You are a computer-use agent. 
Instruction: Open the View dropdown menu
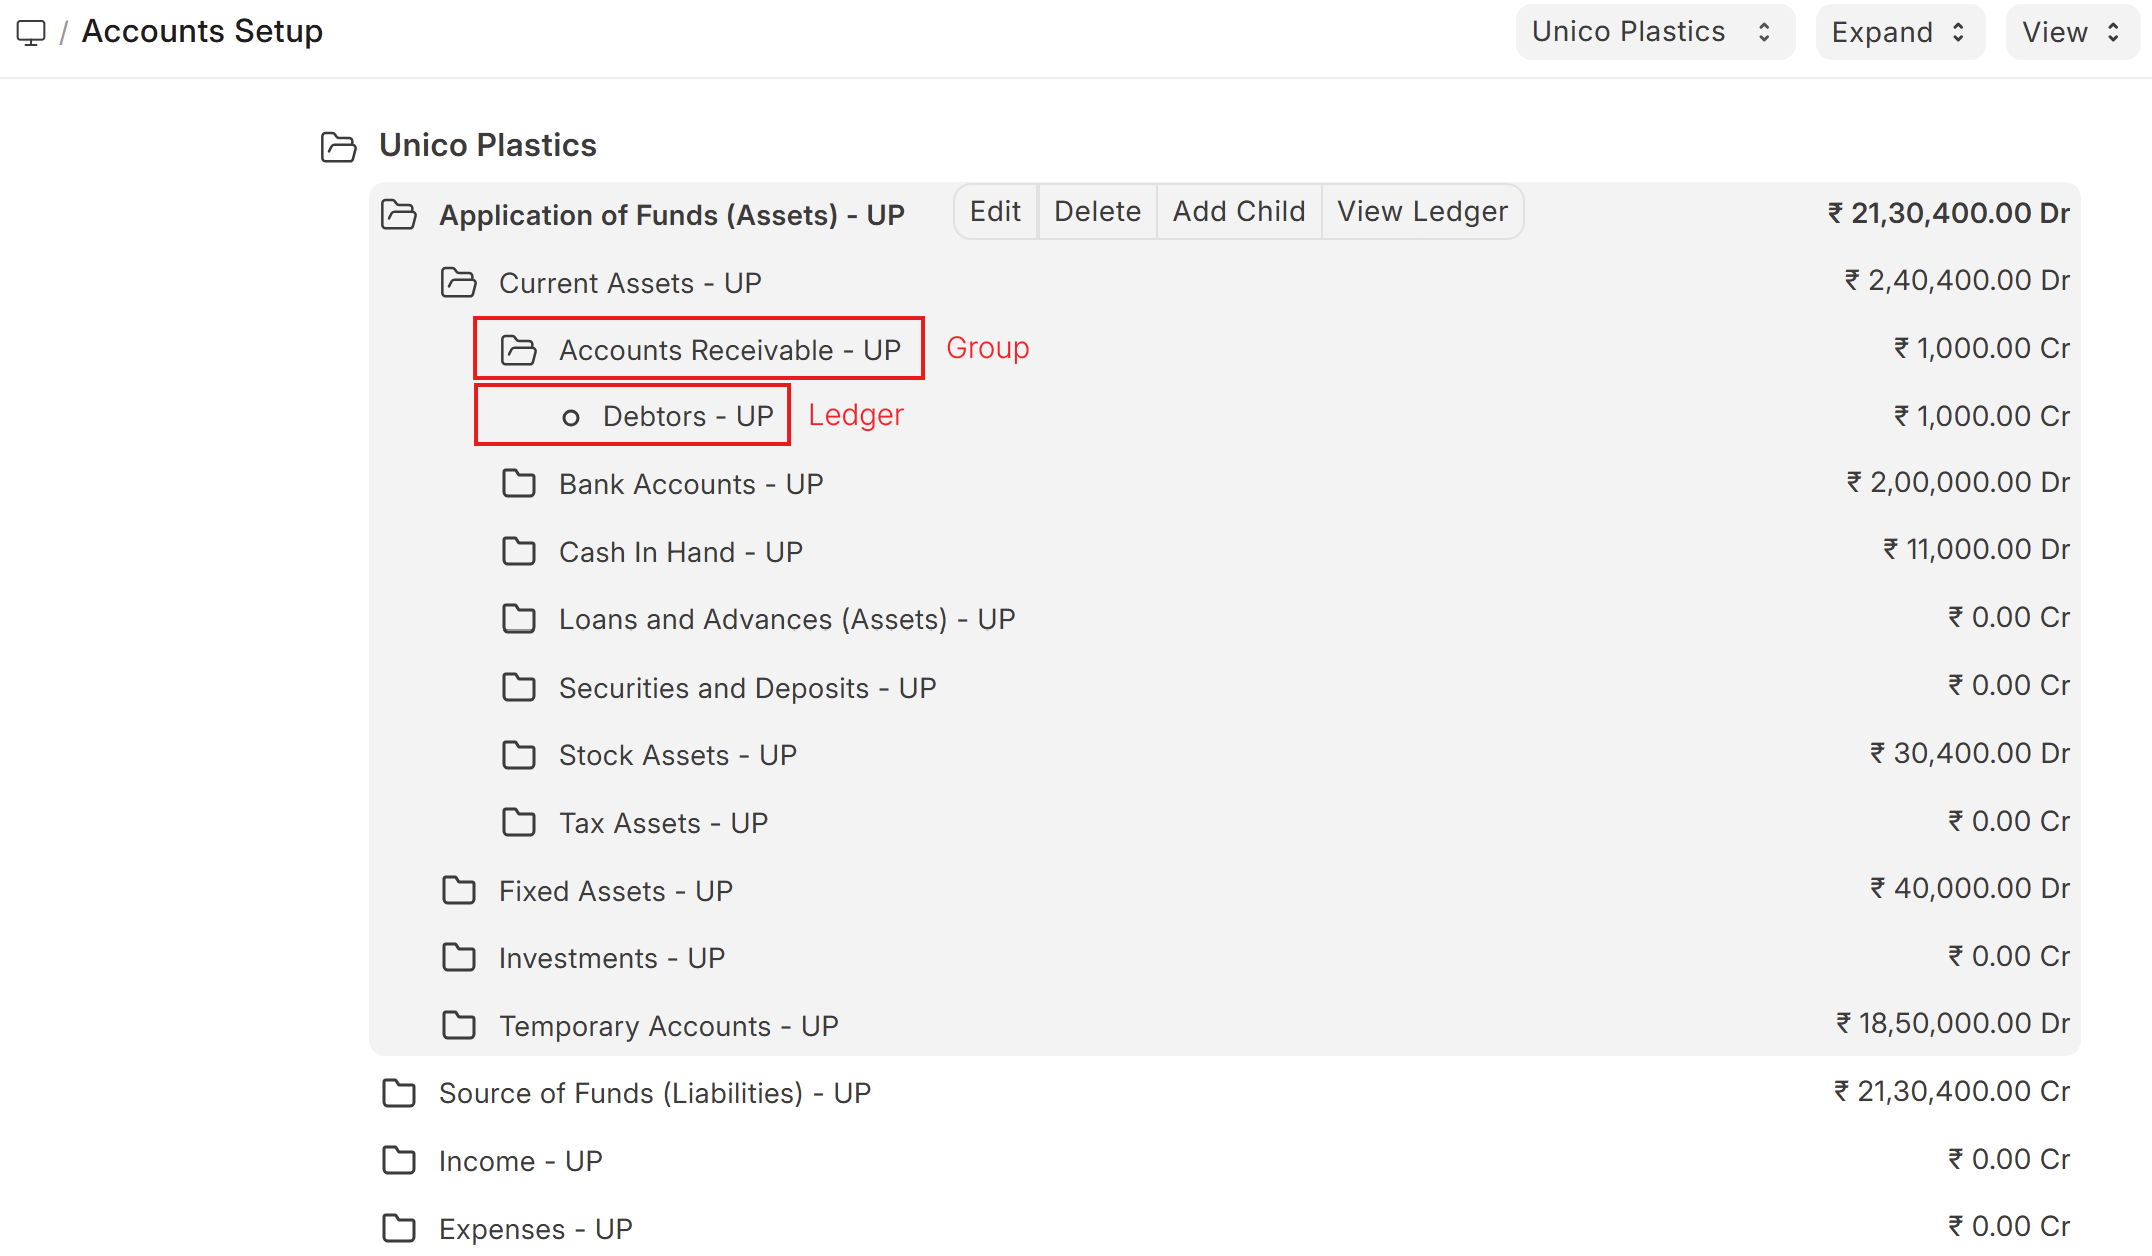(x=2070, y=32)
